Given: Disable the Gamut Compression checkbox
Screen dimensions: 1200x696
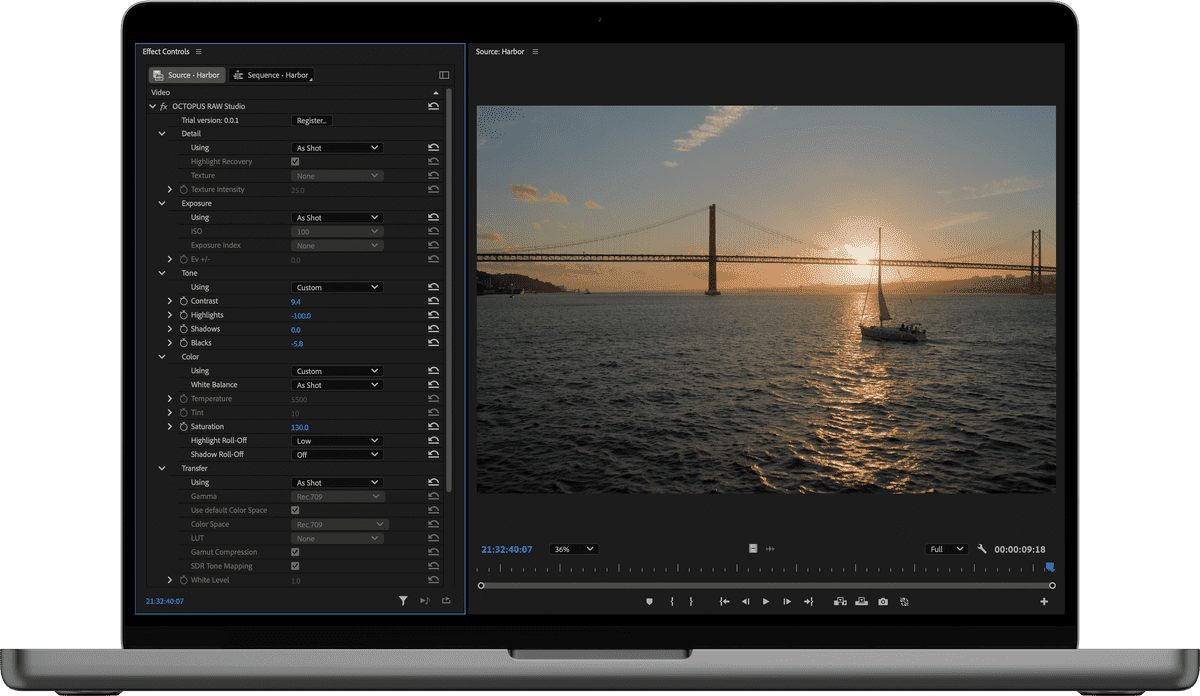Looking at the screenshot, I should point(295,551).
